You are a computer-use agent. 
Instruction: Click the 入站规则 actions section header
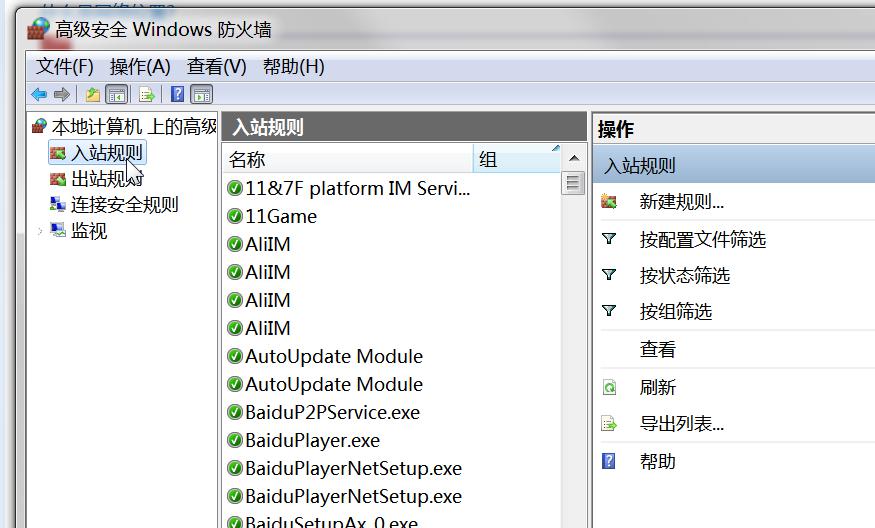tap(734, 165)
